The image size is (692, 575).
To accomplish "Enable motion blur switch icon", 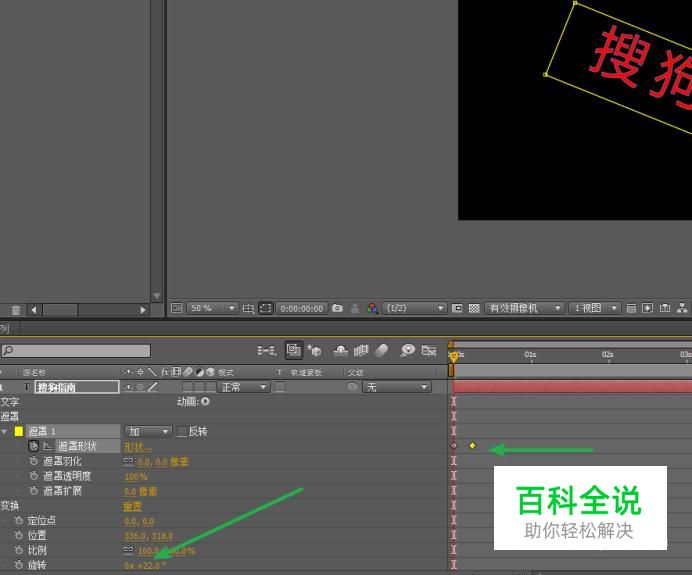I will (x=381, y=350).
